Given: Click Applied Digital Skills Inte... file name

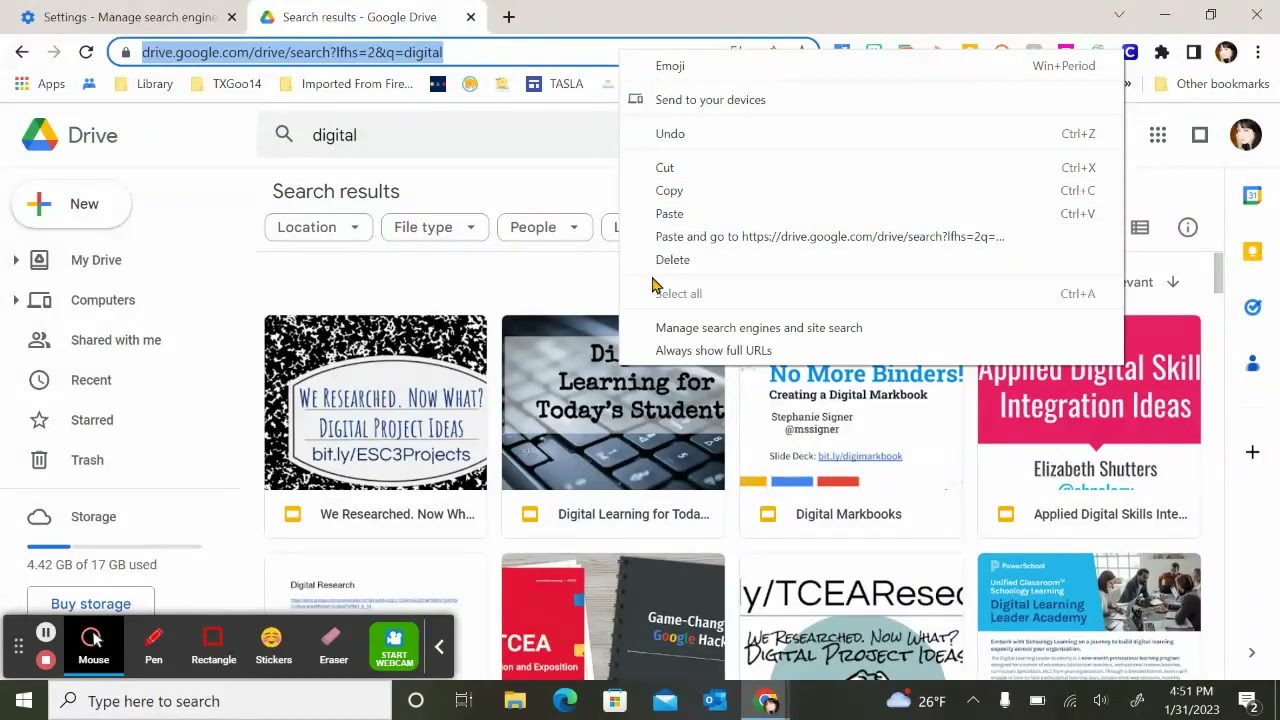Looking at the screenshot, I should (x=1110, y=514).
